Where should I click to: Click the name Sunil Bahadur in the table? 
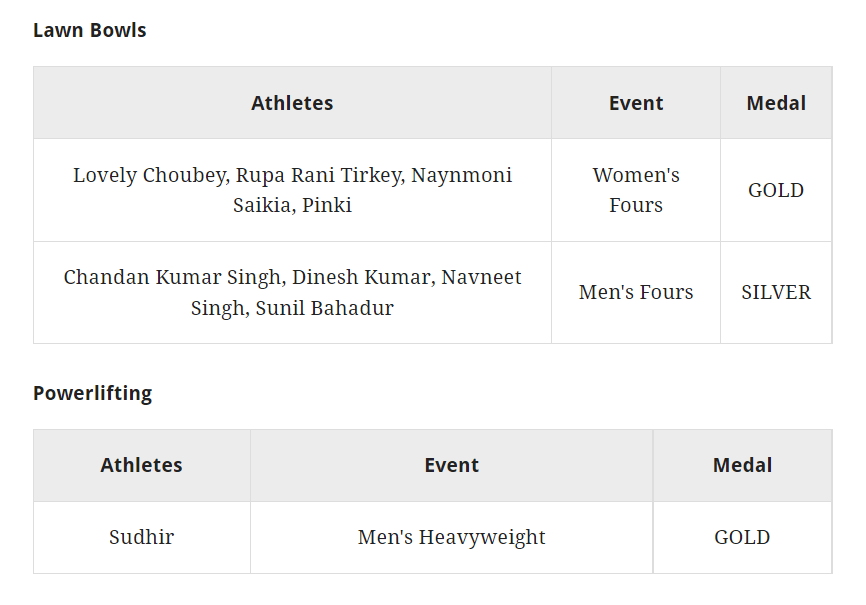point(325,308)
